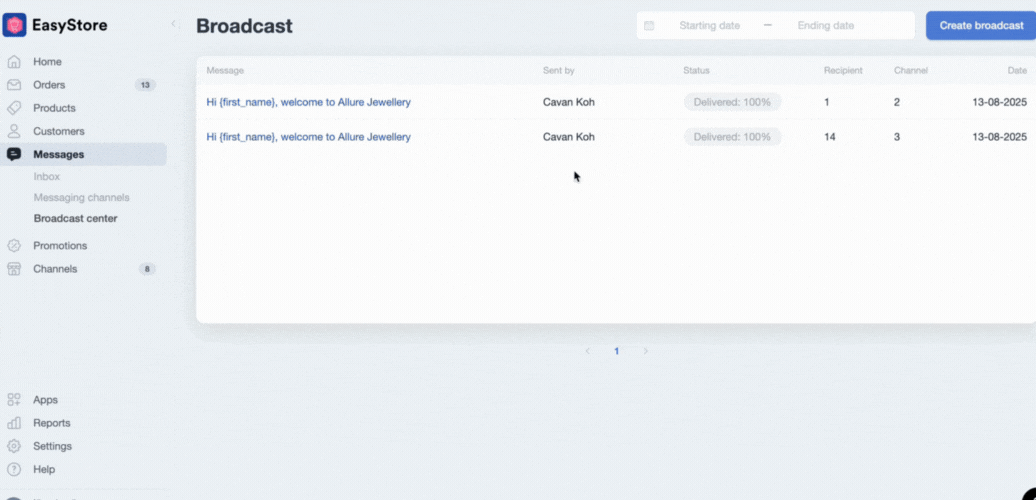Click the EasyStore logo icon
Viewport: 1036px width, 500px height.
15,25
